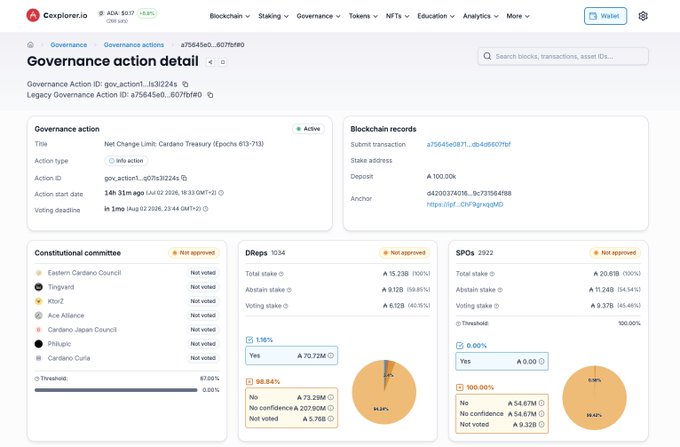Image resolution: width=680 pixels, height=447 pixels.
Task: Go to Governance breadcrumb link
Action: 69,45
